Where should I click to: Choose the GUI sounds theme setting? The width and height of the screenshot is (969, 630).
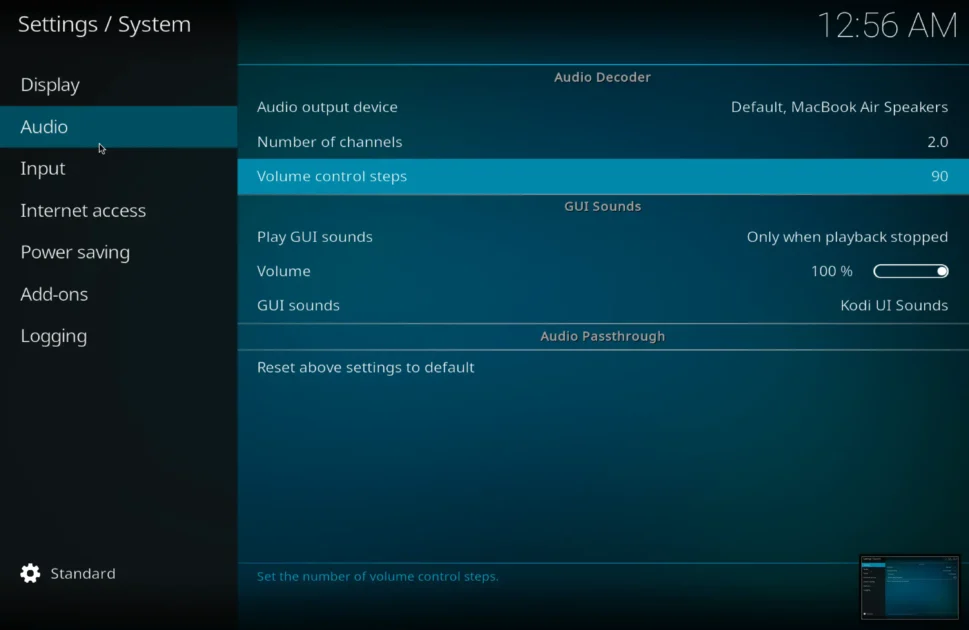click(x=602, y=306)
